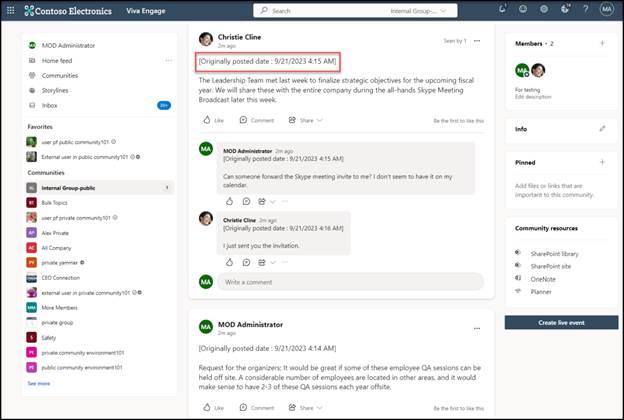Click the Contoso Electronics logo
Image resolution: width=624 pixels, height=420 pixels.
(x=68, y=11)
